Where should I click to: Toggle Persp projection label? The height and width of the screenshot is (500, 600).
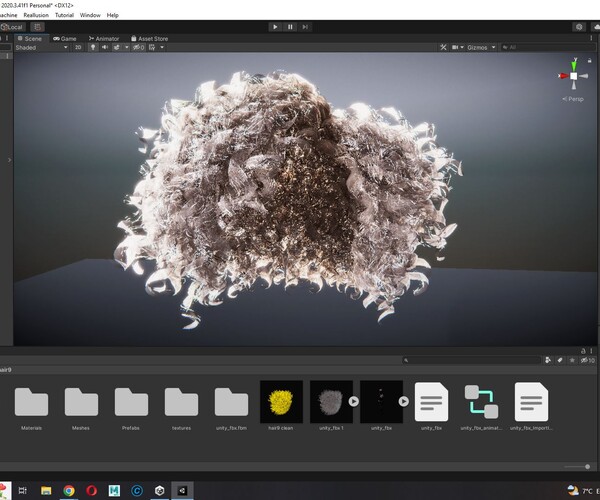point(573,99)
